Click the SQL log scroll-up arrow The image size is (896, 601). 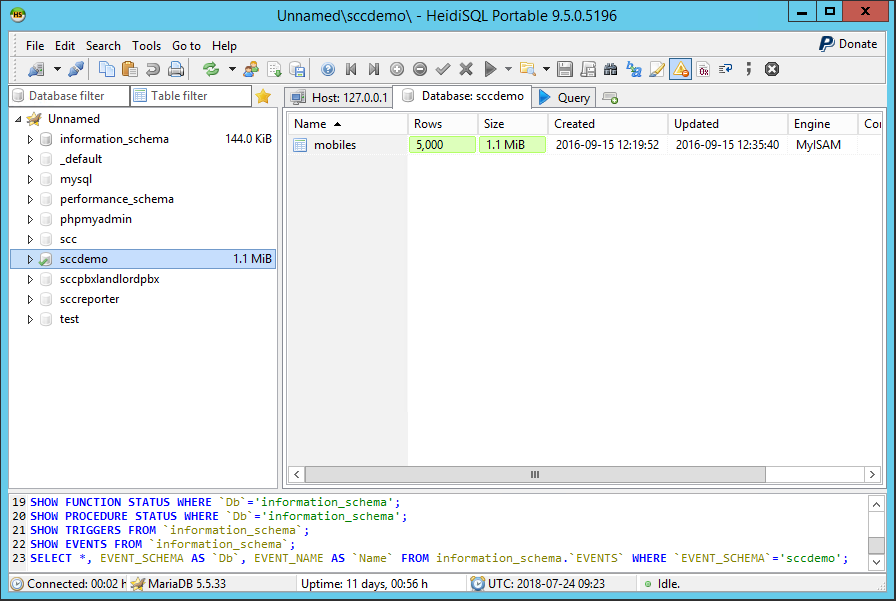876,504
